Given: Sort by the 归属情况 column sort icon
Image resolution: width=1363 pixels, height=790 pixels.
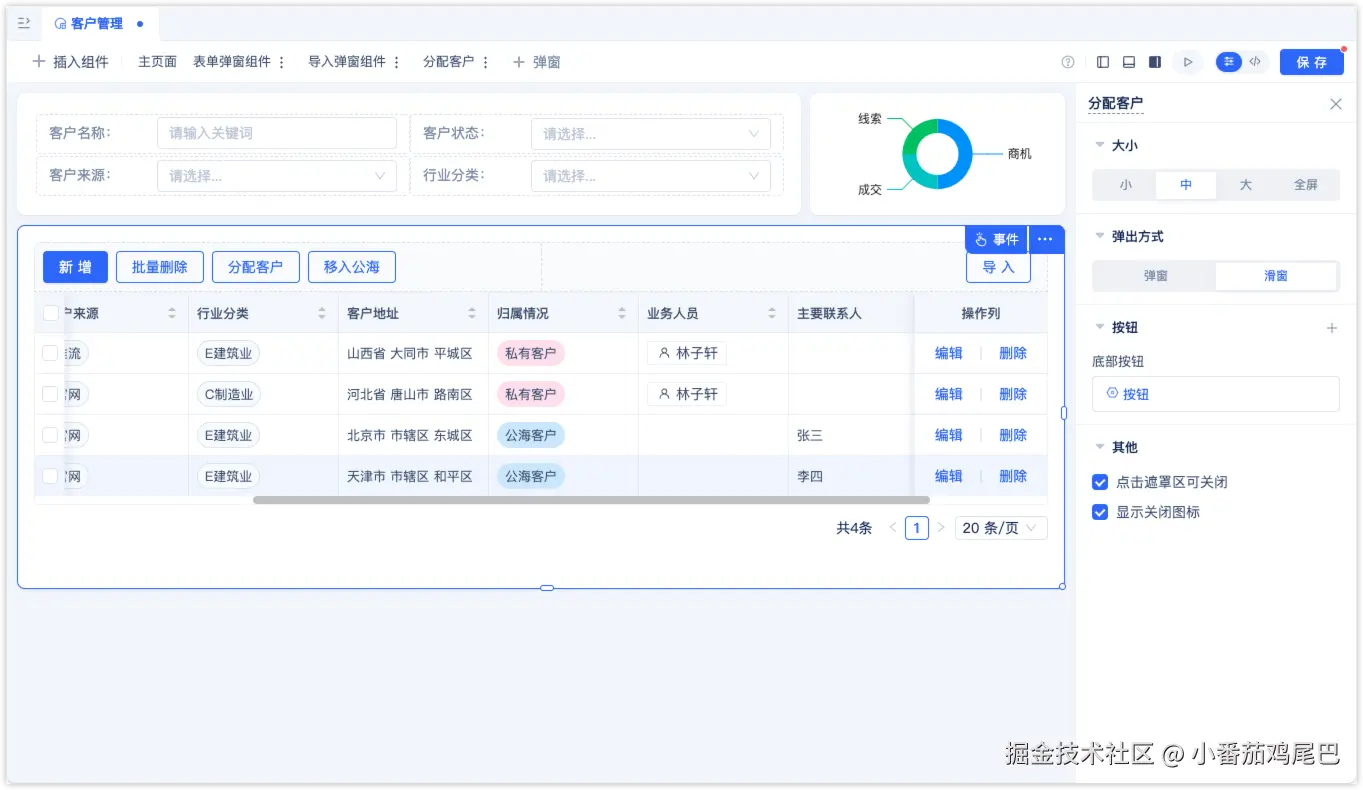Looking at the screenshot, I should (622, 313).
